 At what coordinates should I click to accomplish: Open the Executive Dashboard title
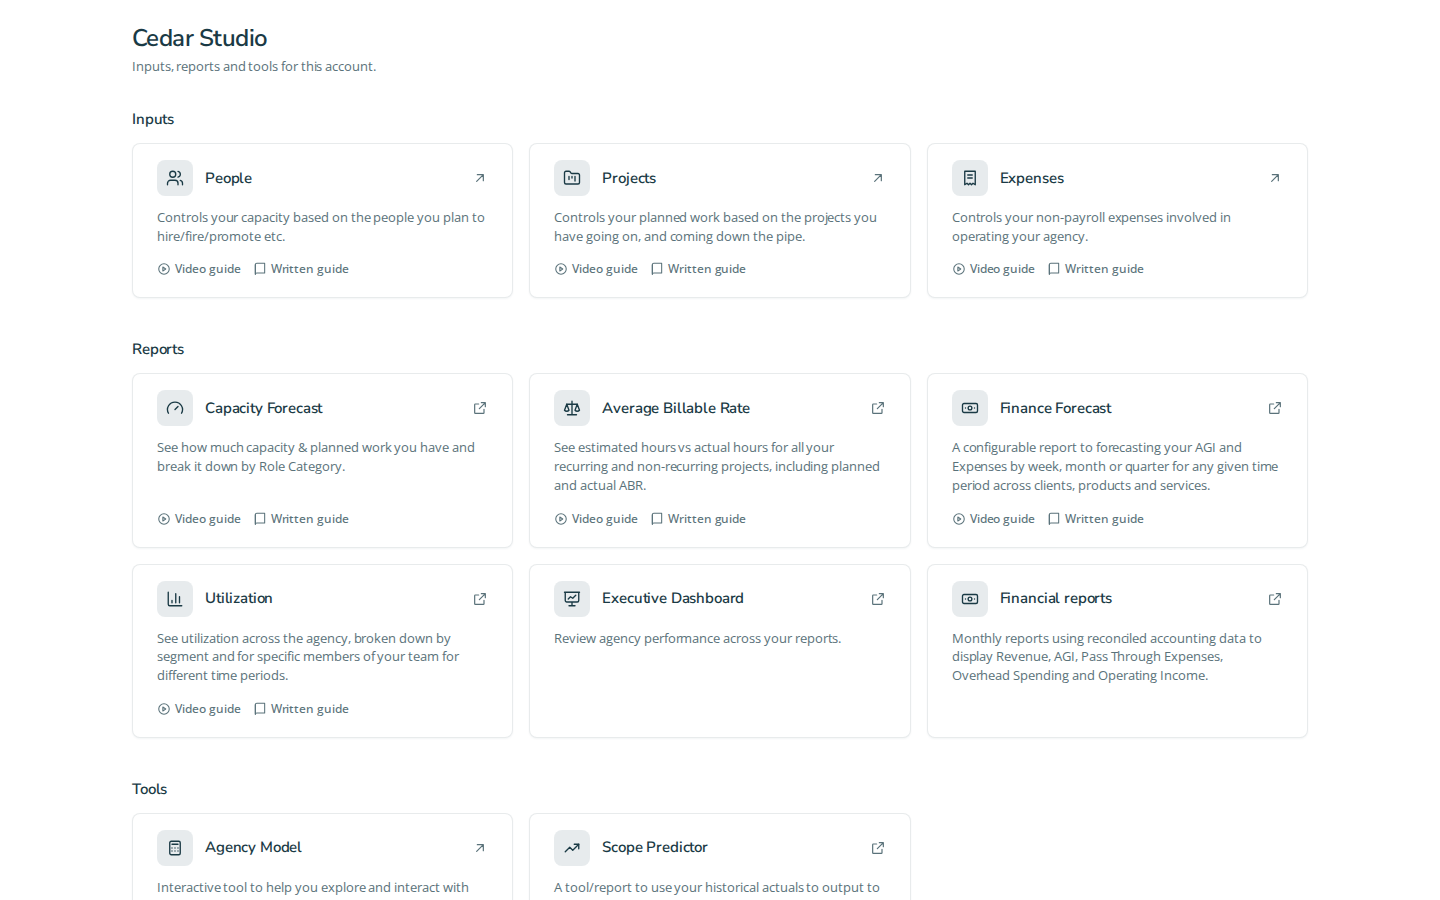673,598
